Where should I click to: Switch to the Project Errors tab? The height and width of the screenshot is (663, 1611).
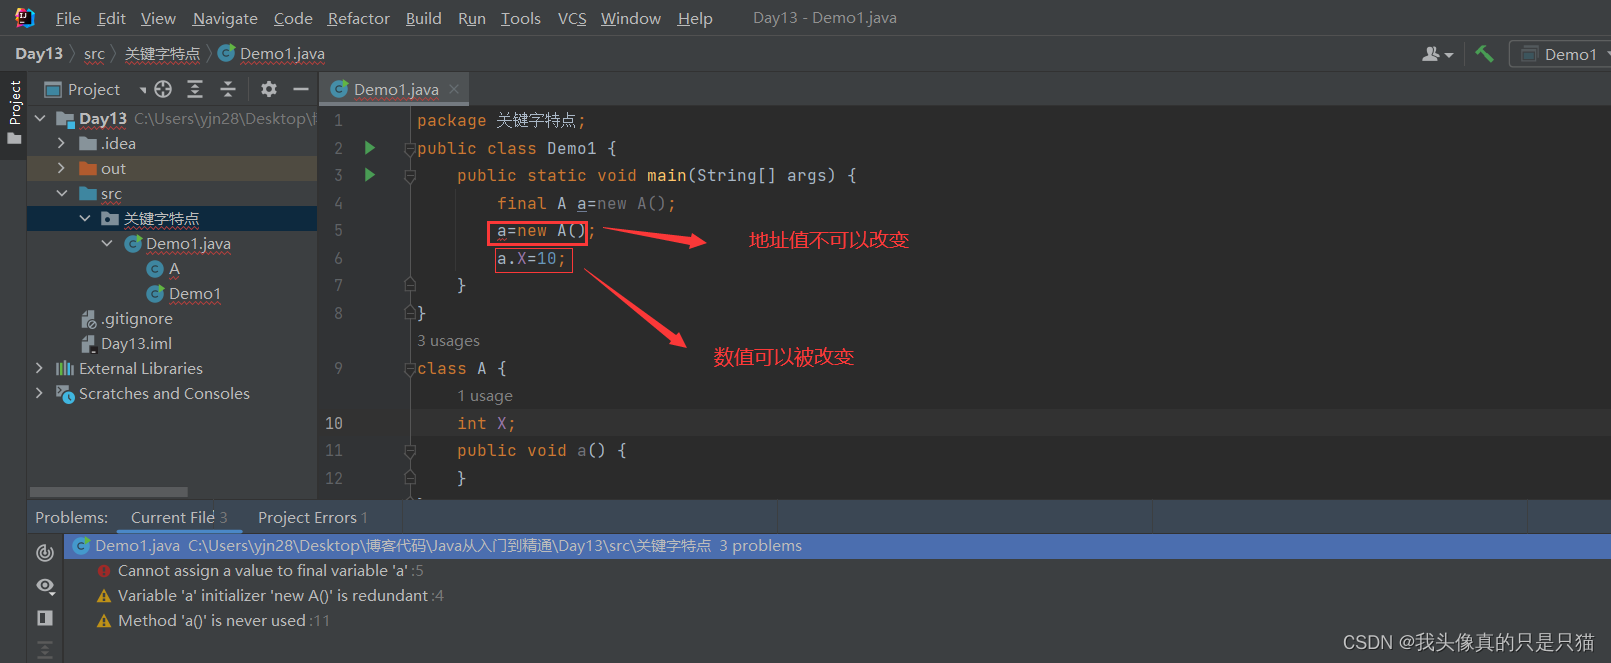[313, 517]
